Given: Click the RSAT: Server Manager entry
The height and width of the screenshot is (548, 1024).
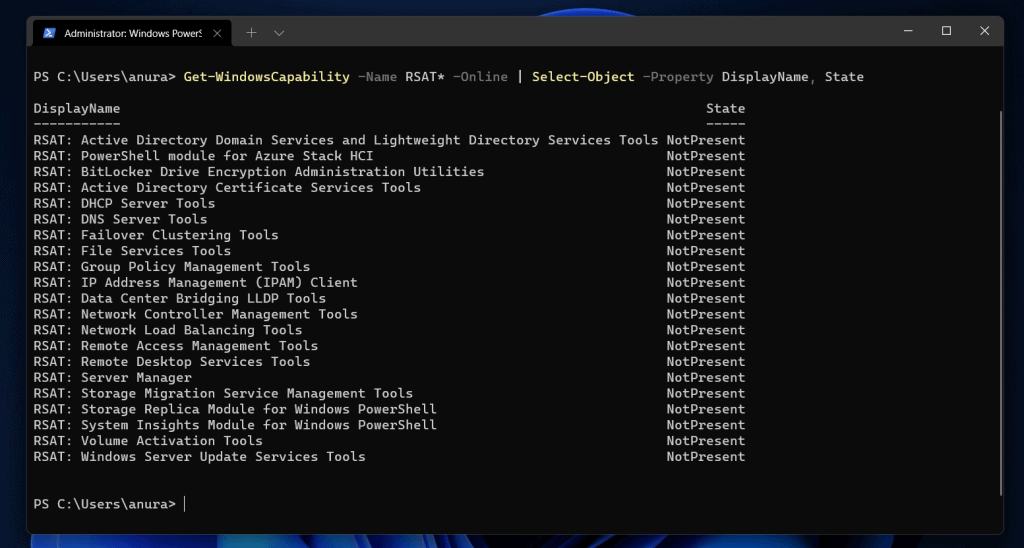Looking at the screenshot, I should pyautogui.click(x=112, y=377).
